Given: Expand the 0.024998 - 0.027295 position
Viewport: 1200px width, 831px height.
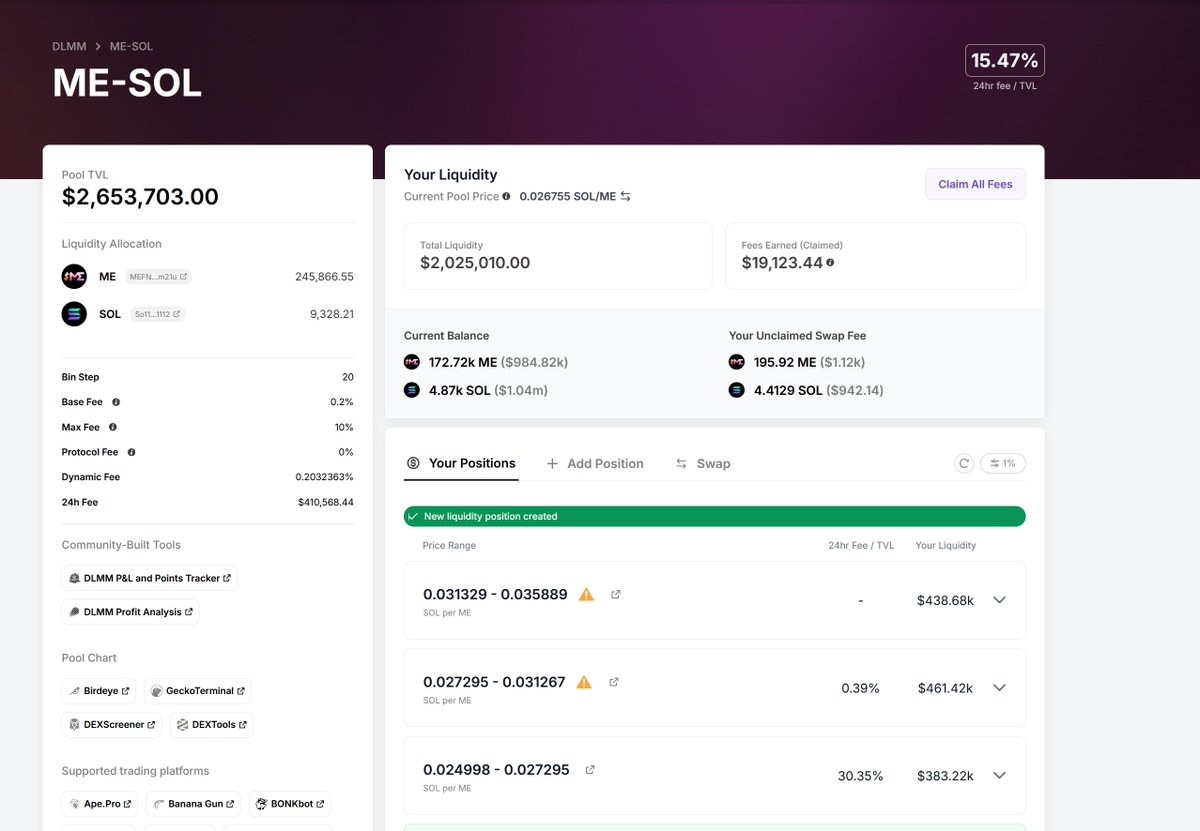Looking at the screenshot, I should (999, 776).
